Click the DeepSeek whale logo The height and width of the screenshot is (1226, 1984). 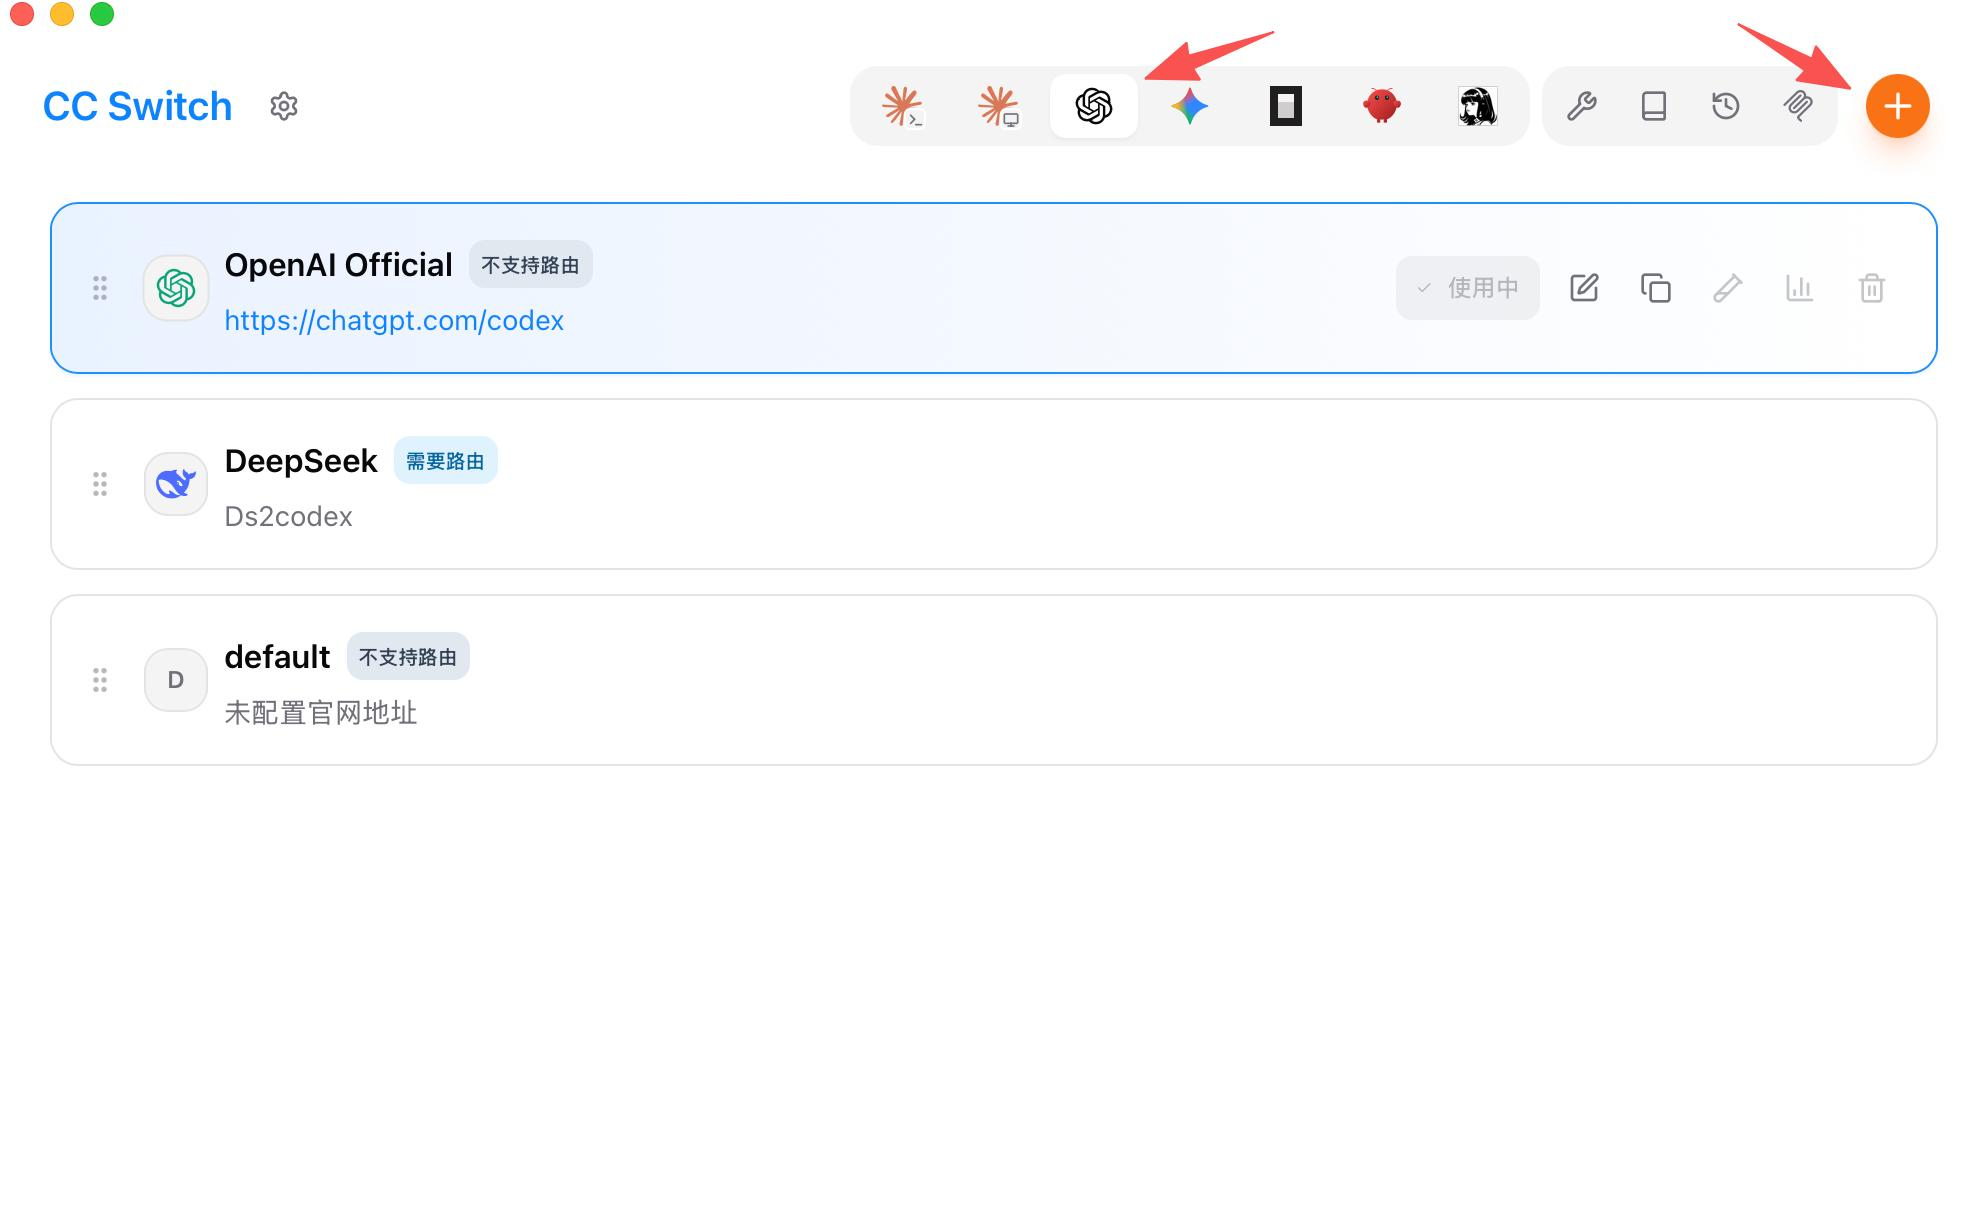176,484
